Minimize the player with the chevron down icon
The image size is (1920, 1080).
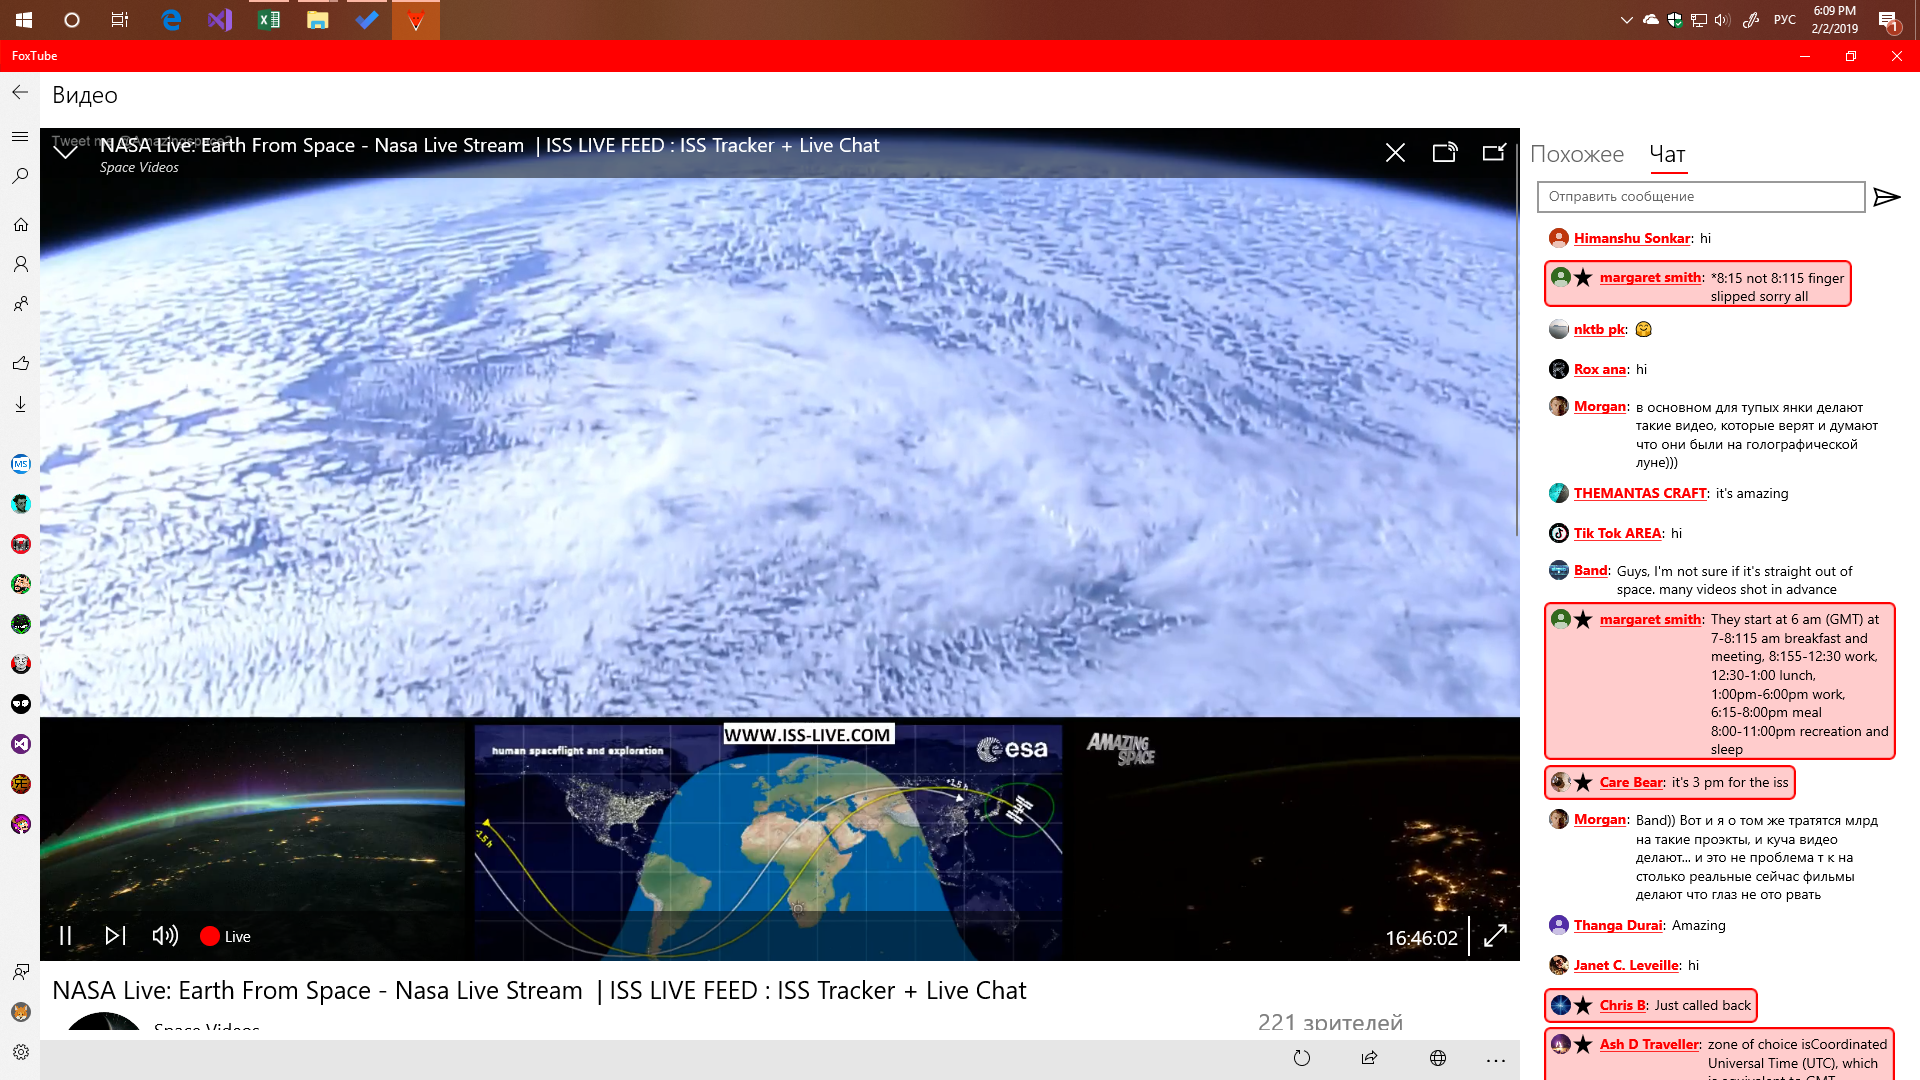click(66, 151)
